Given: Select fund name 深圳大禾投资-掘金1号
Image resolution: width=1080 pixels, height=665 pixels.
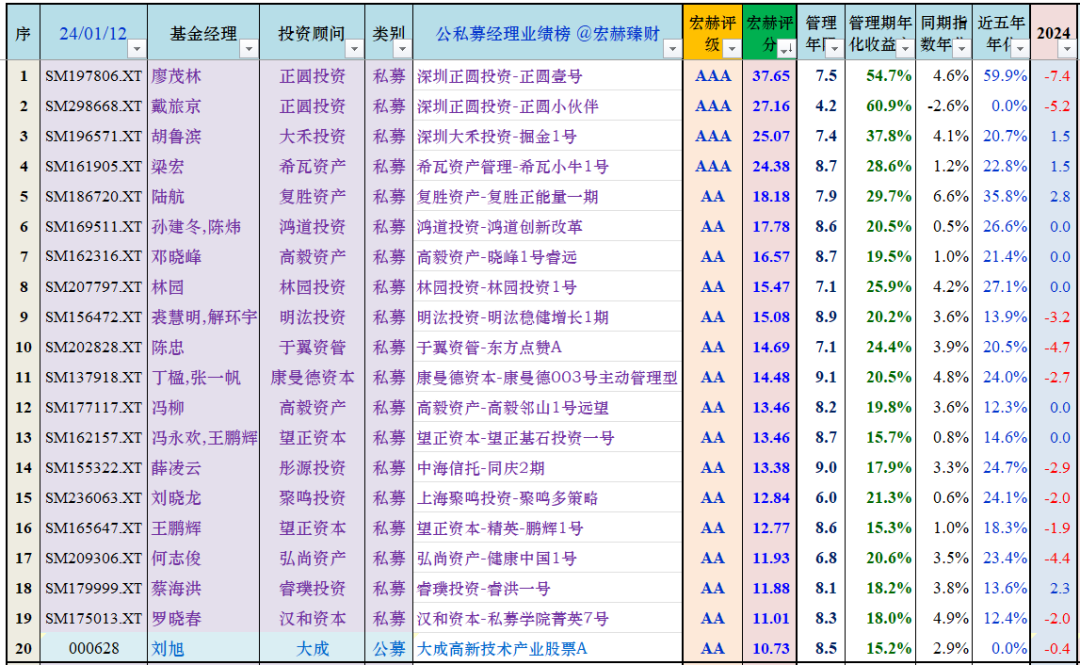Looking at the screenshot, I should (x=548, y=136).
